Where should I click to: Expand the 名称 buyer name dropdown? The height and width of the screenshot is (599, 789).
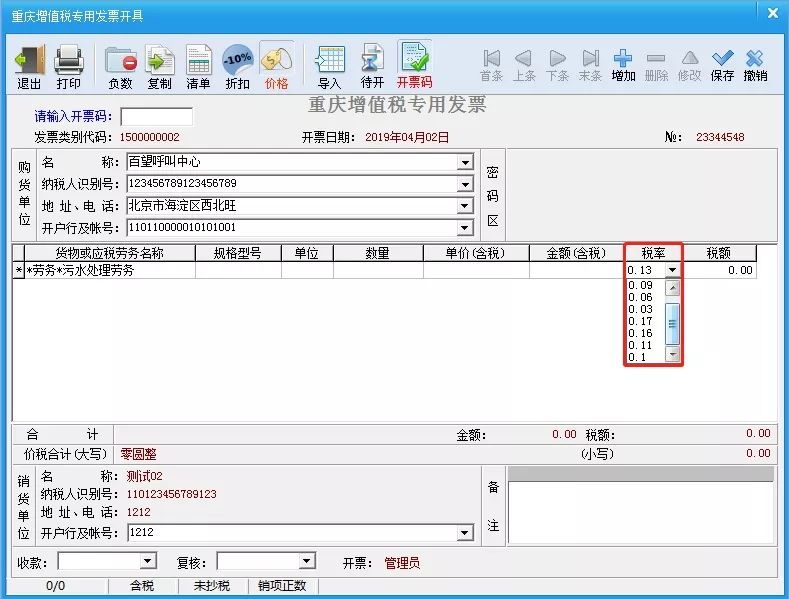coord(465,162)
